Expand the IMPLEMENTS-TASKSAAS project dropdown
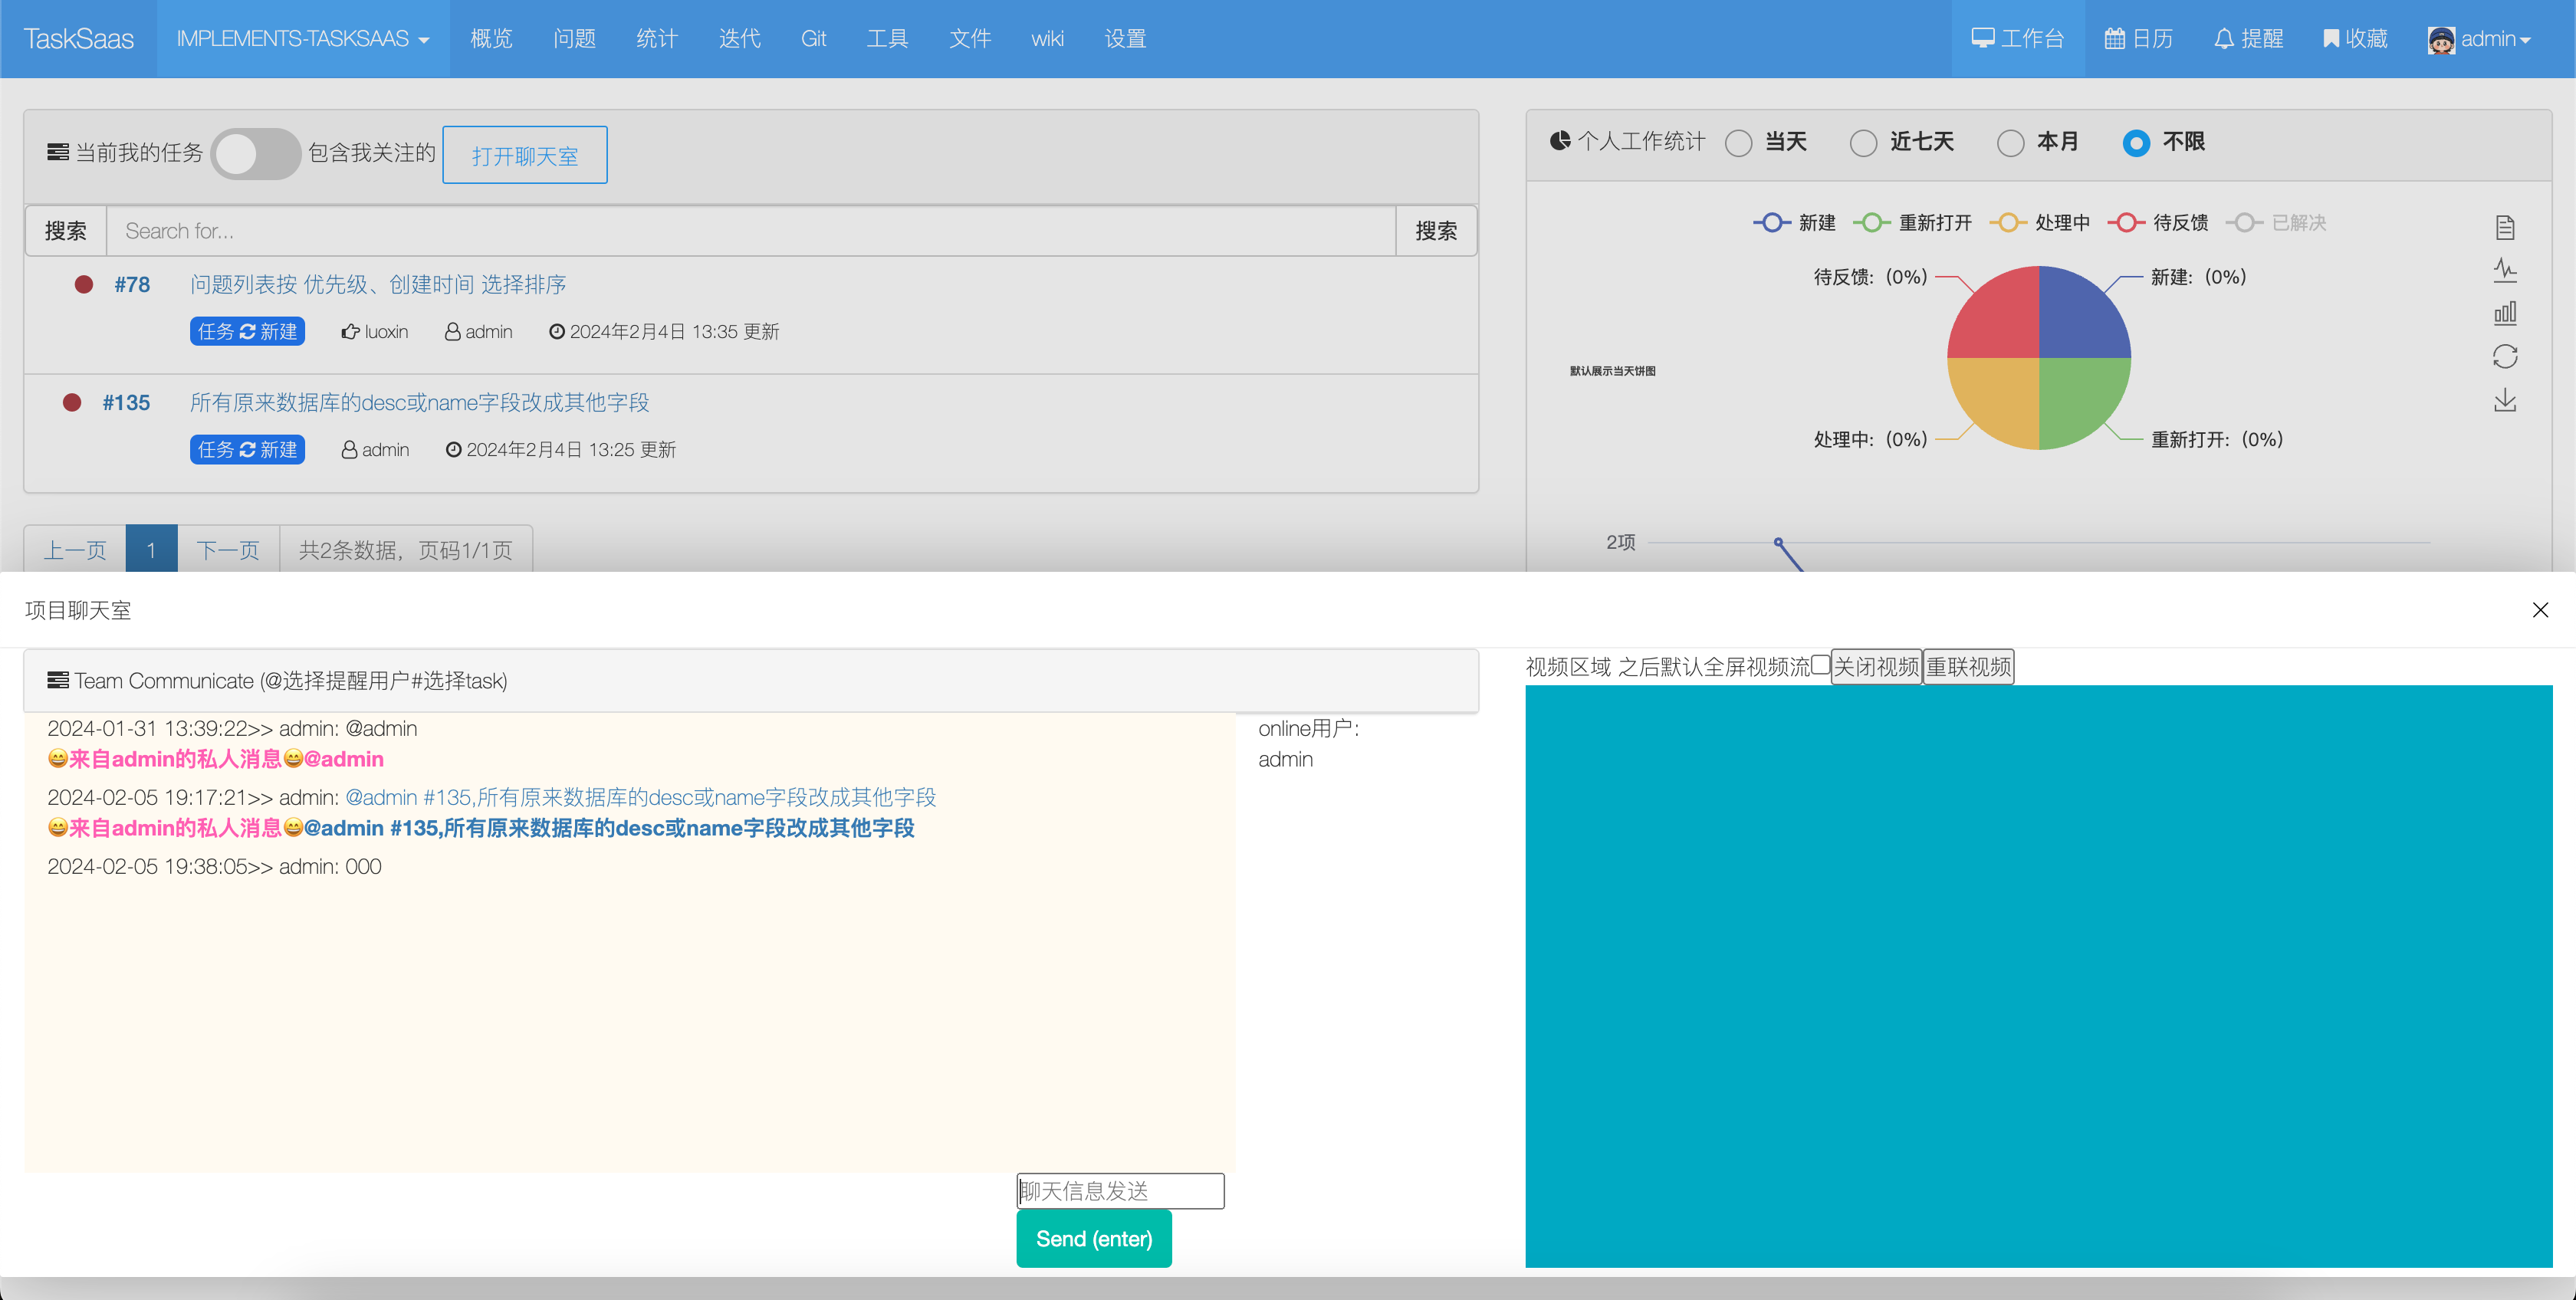The image size is (2576, 1300). (302, 39)
